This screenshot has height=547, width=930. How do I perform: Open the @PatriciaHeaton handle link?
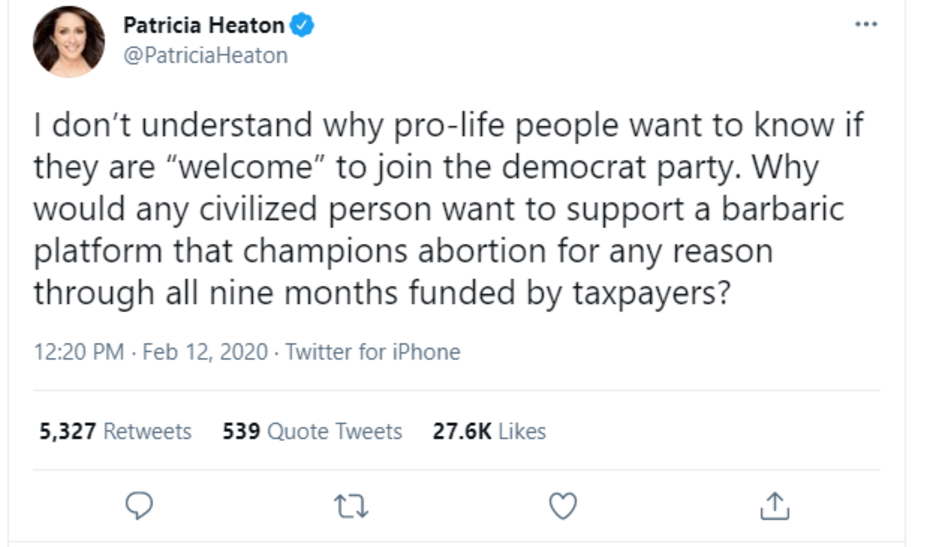tap(205, 55)
